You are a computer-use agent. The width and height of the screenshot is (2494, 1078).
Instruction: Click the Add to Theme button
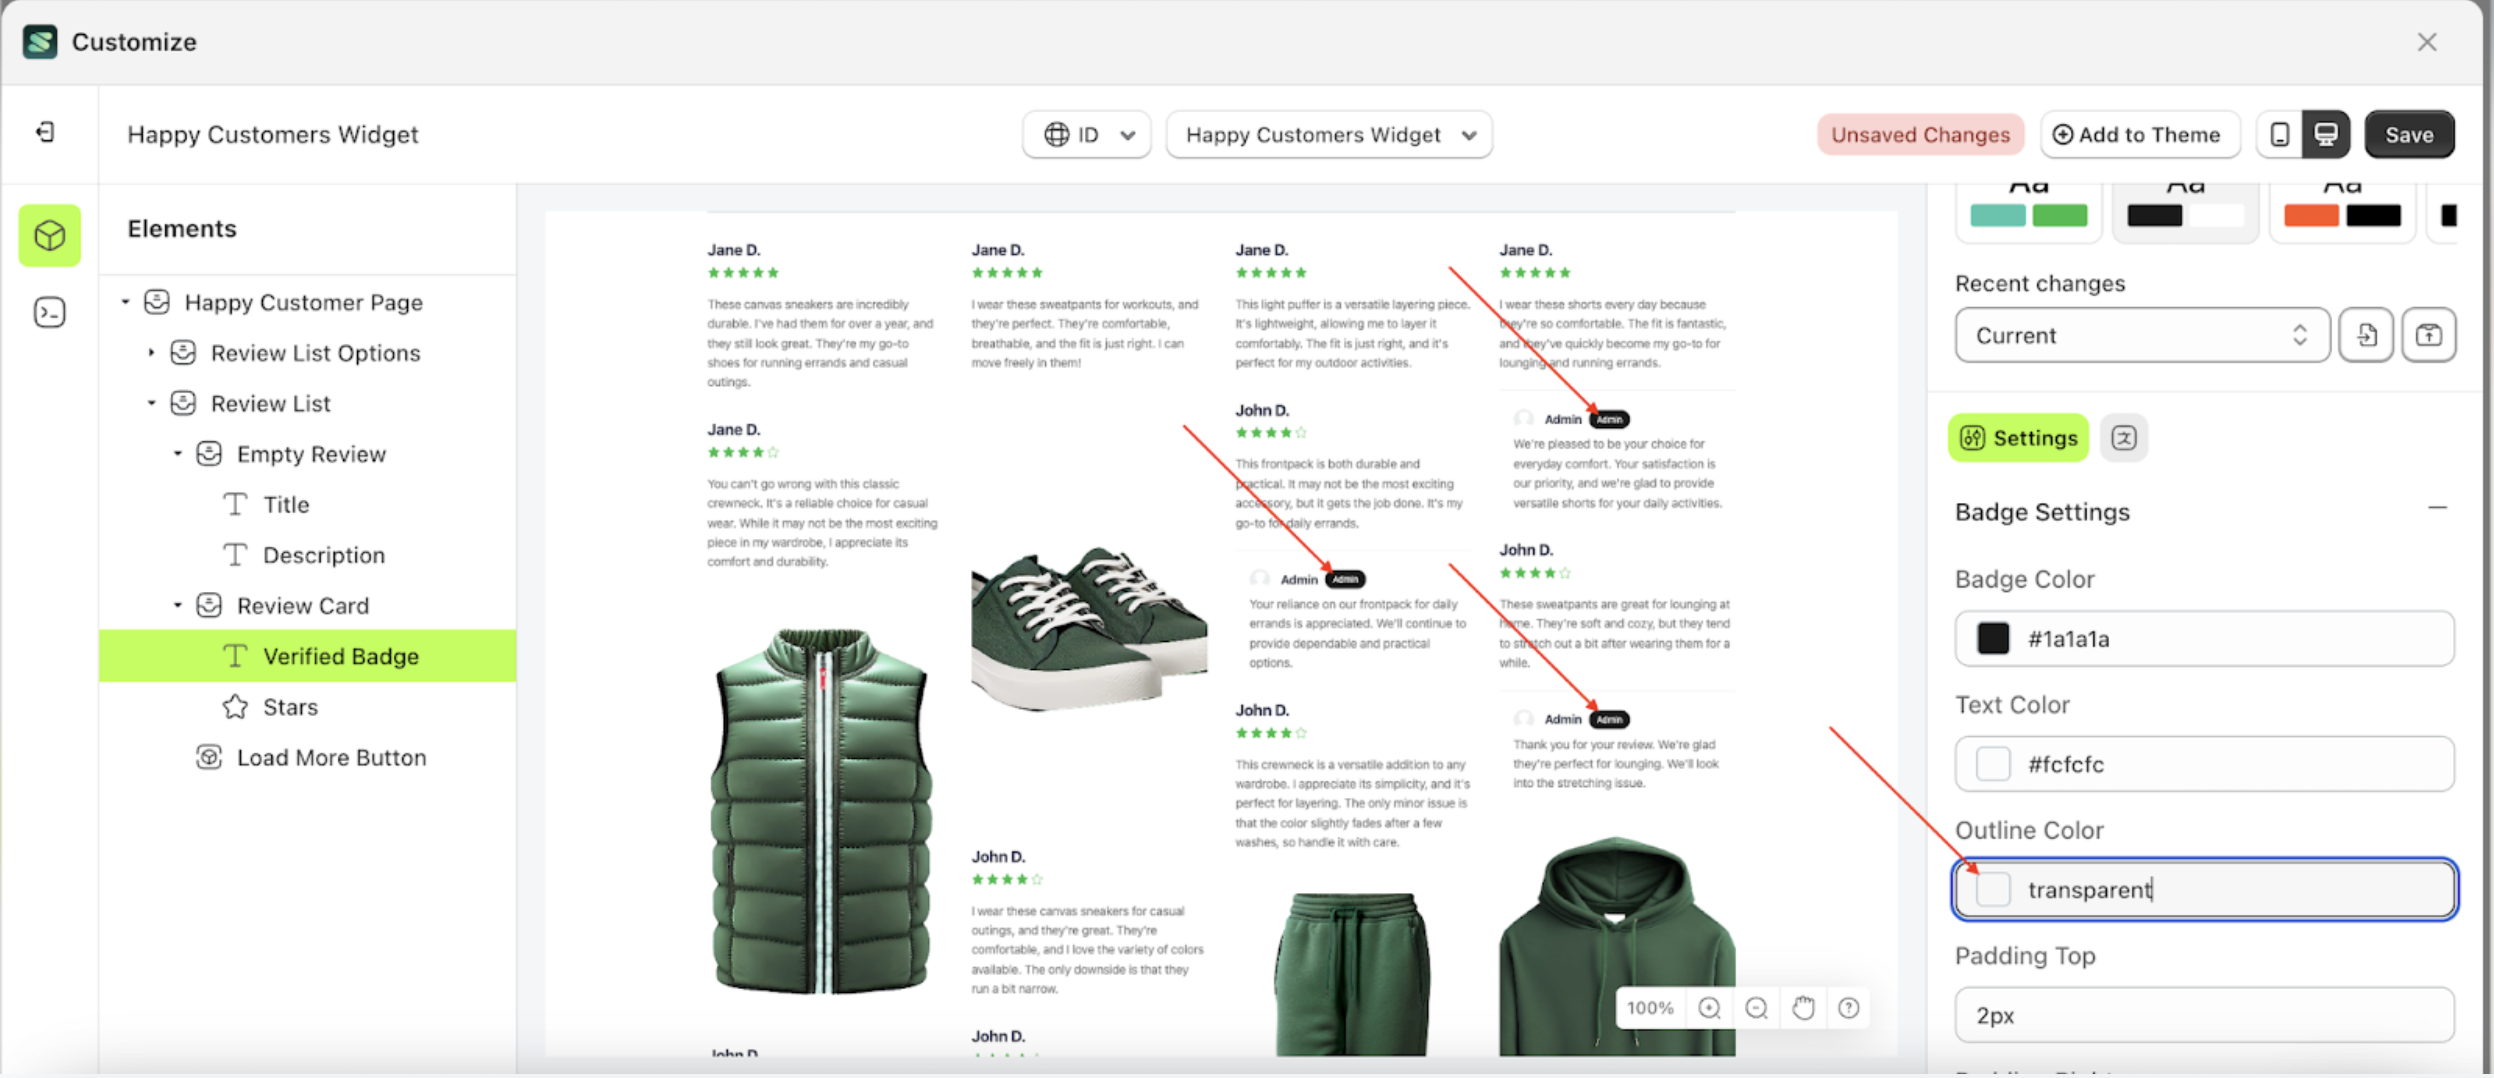(2139, 134)
